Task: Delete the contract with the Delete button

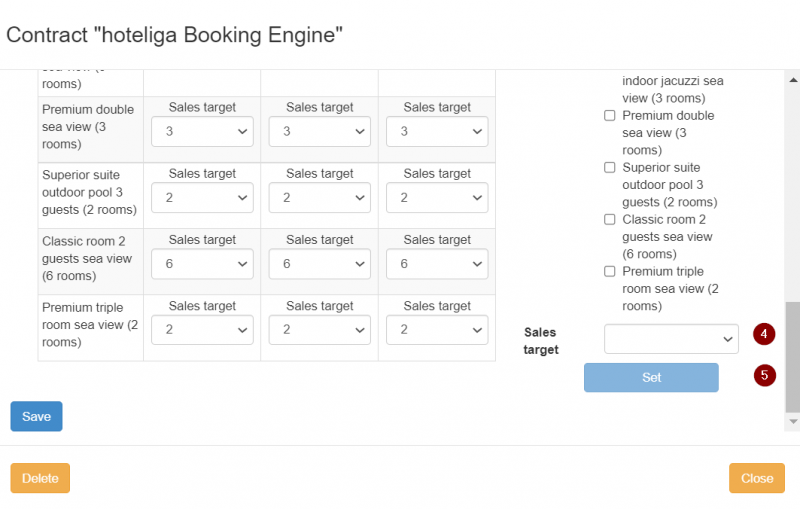Action: [x=40, y=478]
